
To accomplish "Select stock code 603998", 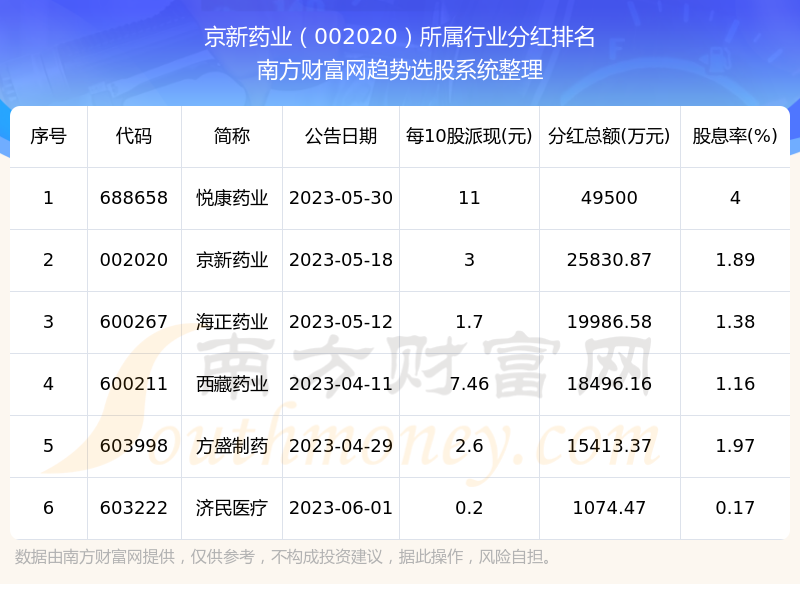I will pyautogui.click(x=134, y=446).
